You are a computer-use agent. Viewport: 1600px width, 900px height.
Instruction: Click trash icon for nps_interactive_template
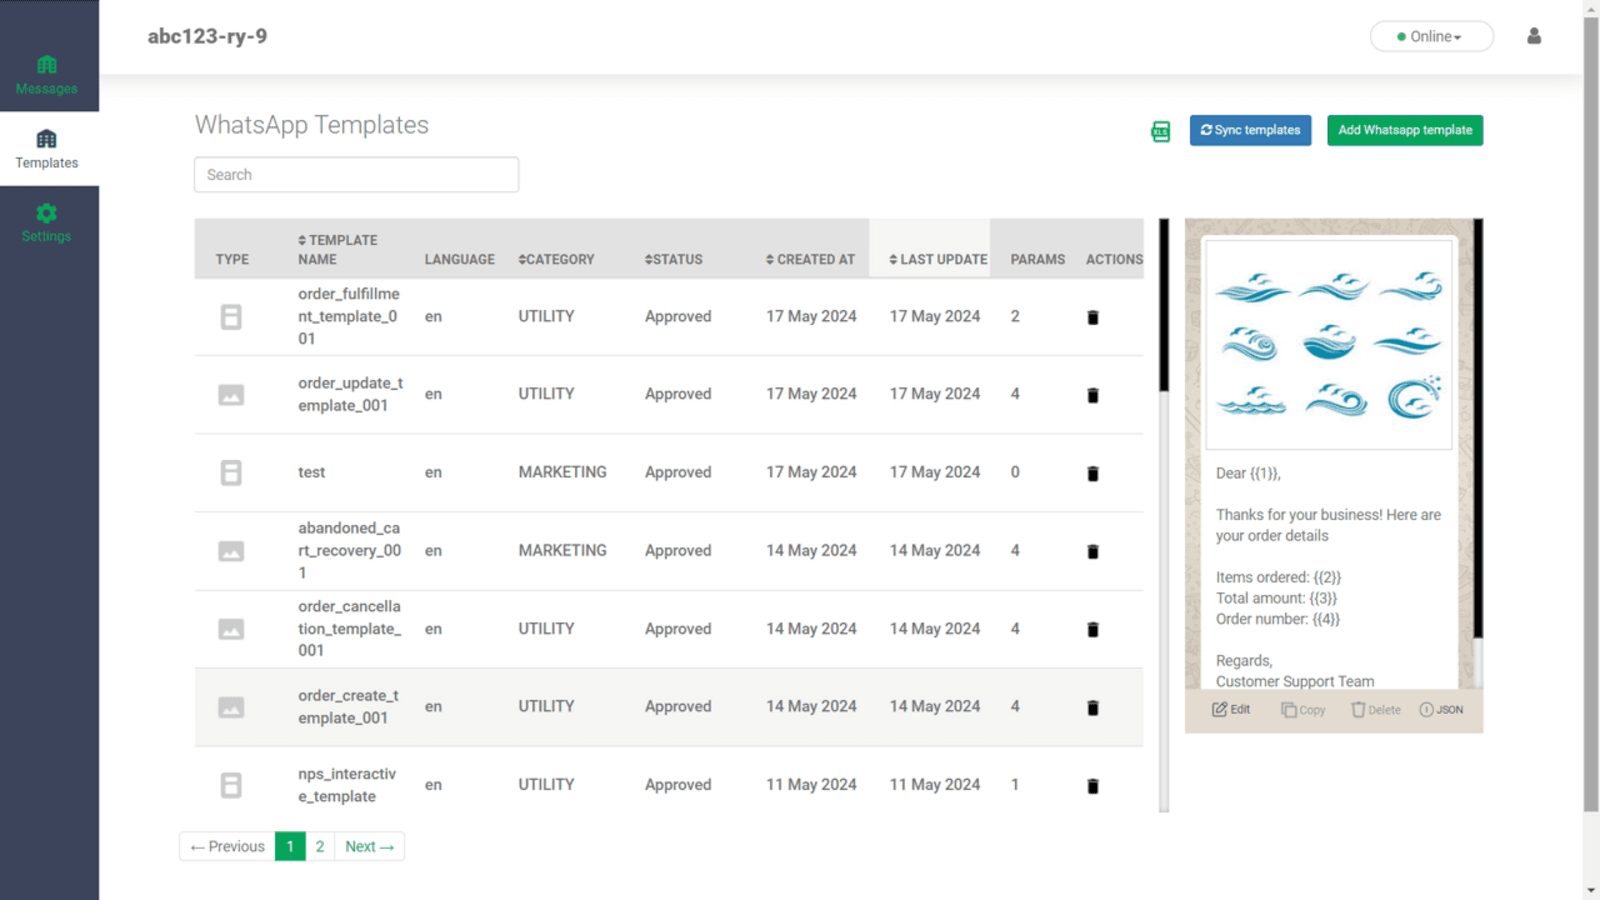click(x=1092, y=786)
